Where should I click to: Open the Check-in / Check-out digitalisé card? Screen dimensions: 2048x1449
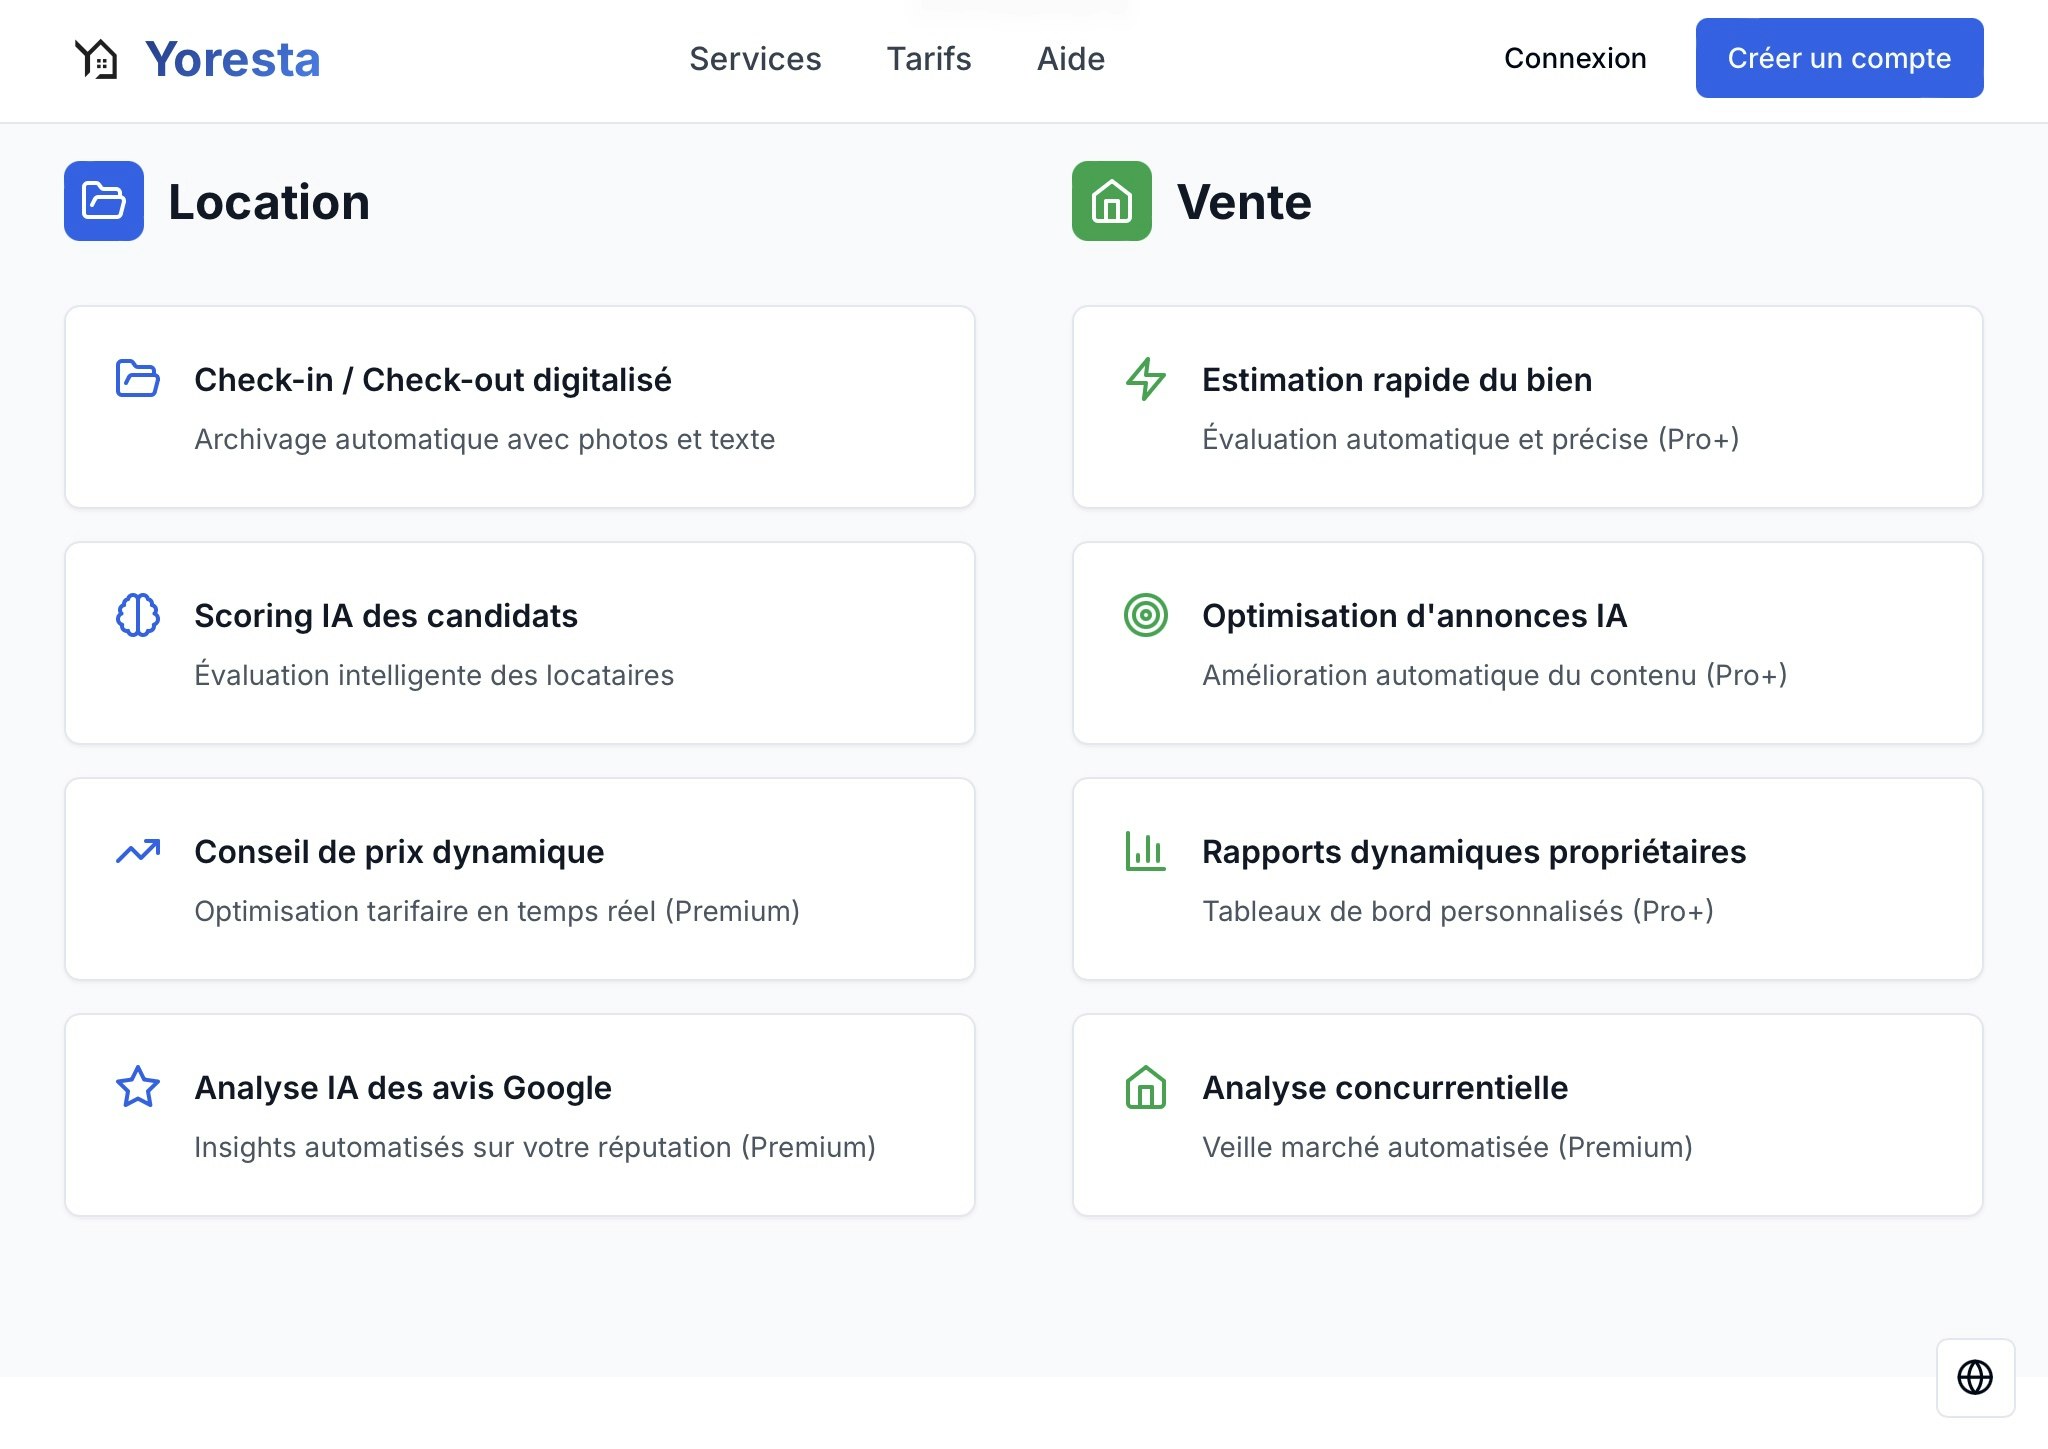519,406
